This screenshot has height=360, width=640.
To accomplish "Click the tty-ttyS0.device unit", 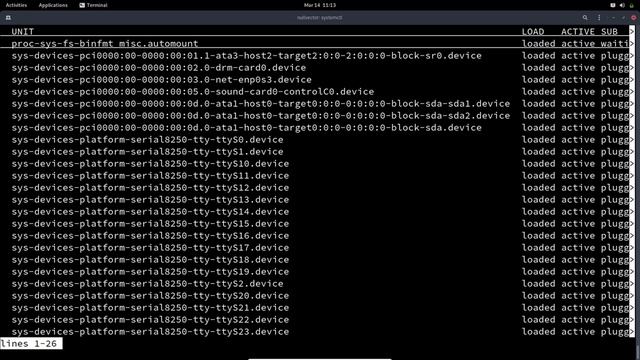I will pos(147,140).
